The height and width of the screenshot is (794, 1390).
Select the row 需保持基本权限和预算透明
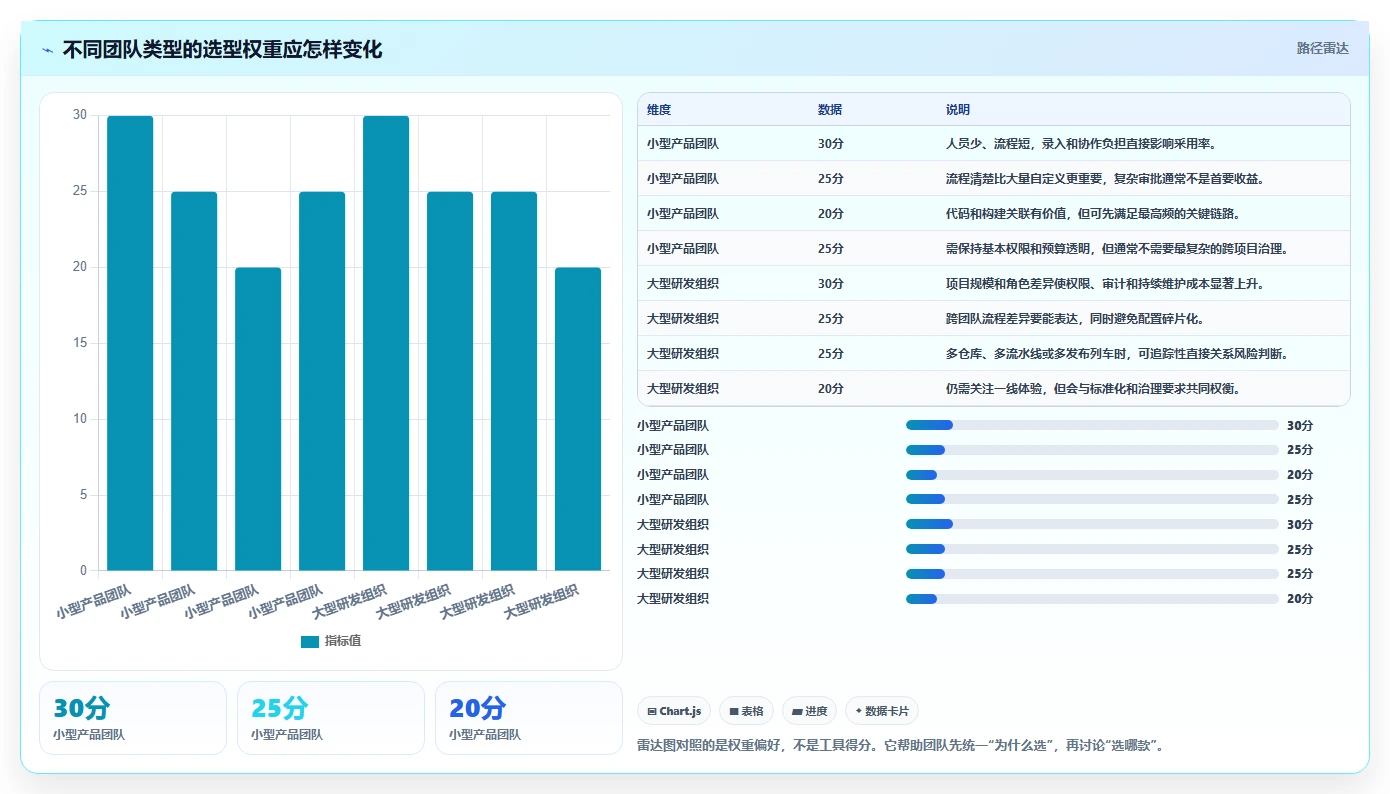[x=993, y=249]
